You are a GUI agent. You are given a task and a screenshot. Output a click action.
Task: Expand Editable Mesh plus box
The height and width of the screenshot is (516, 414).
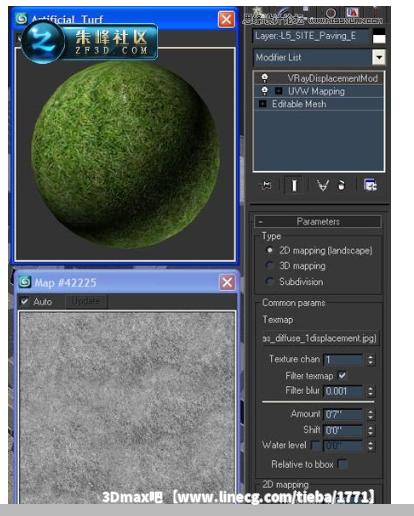pos(263,104)
